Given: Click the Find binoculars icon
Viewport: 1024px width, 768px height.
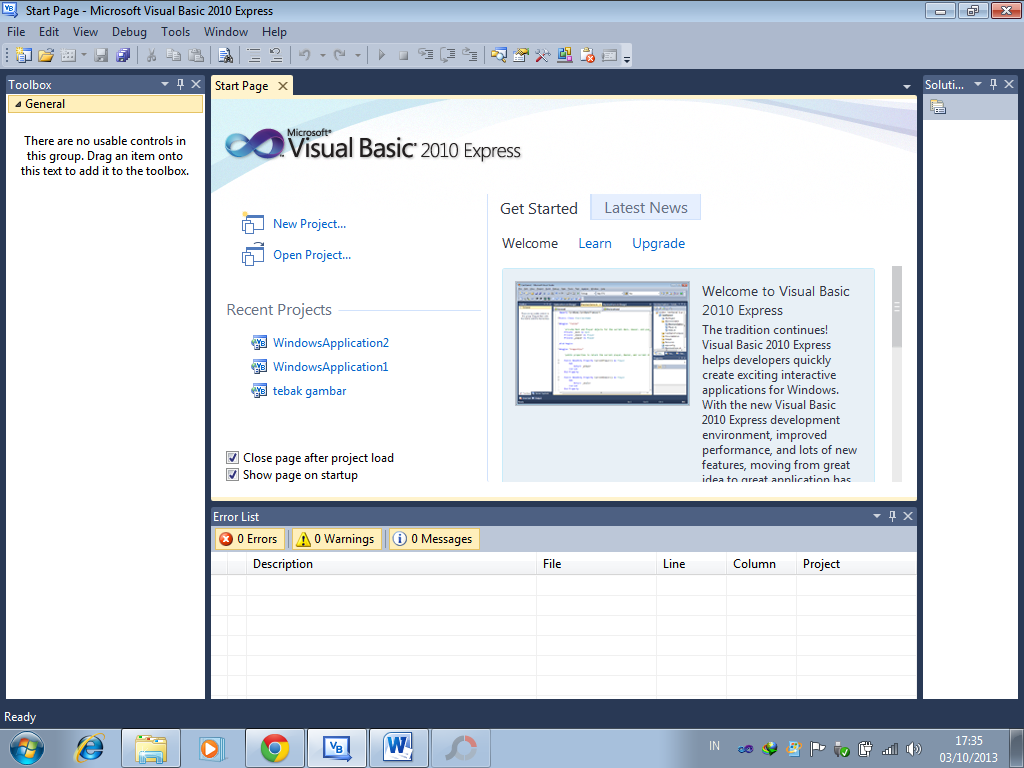Looking at the screenshot, I should point(225,56).
